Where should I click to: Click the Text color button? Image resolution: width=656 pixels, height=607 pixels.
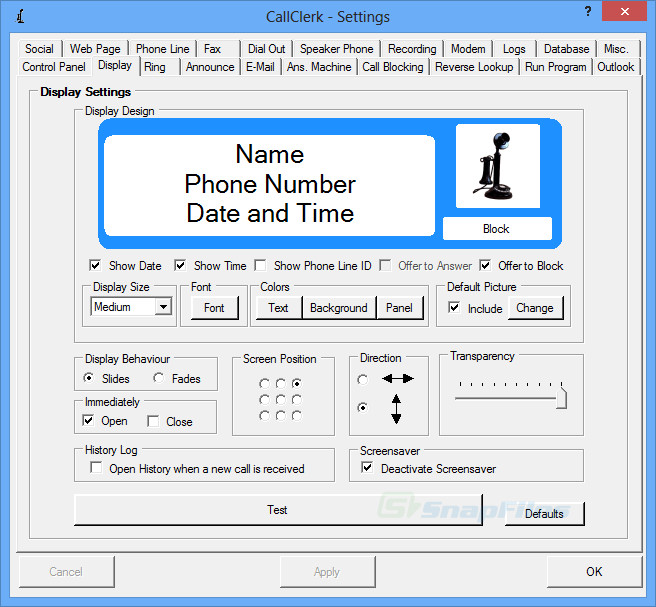tap(278, 308)
